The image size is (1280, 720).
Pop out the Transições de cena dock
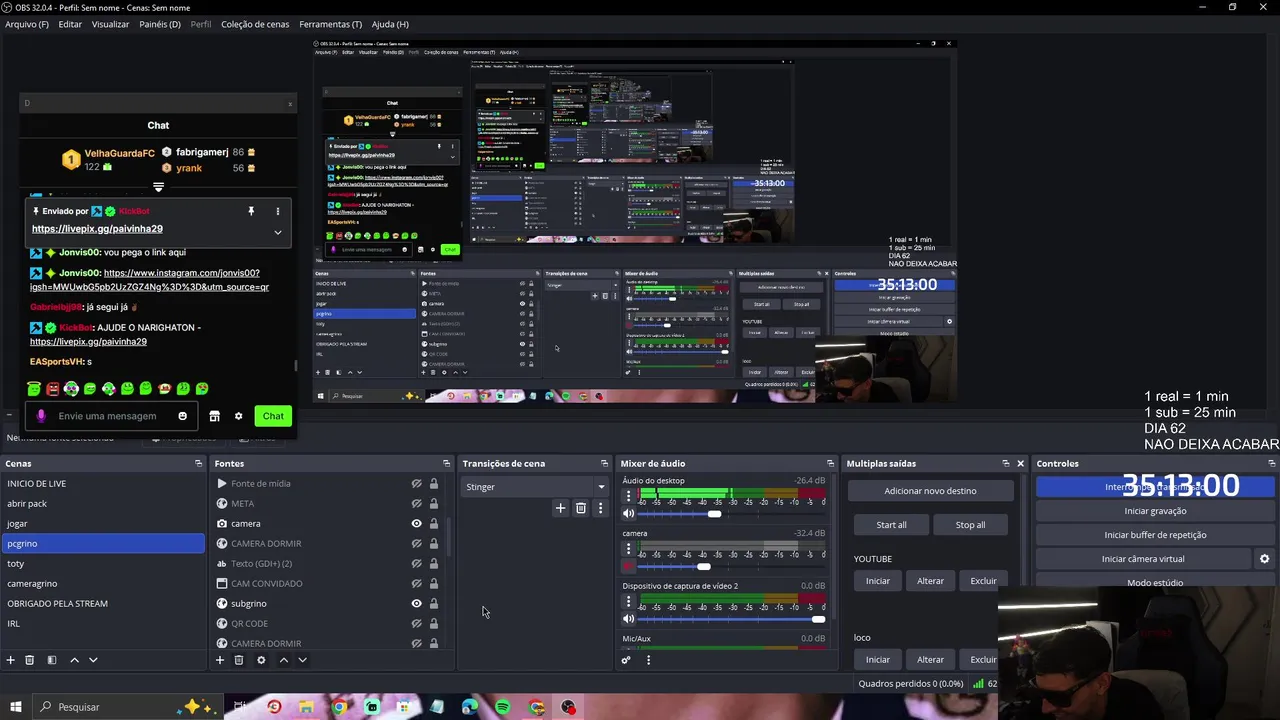tap(604, 464)
